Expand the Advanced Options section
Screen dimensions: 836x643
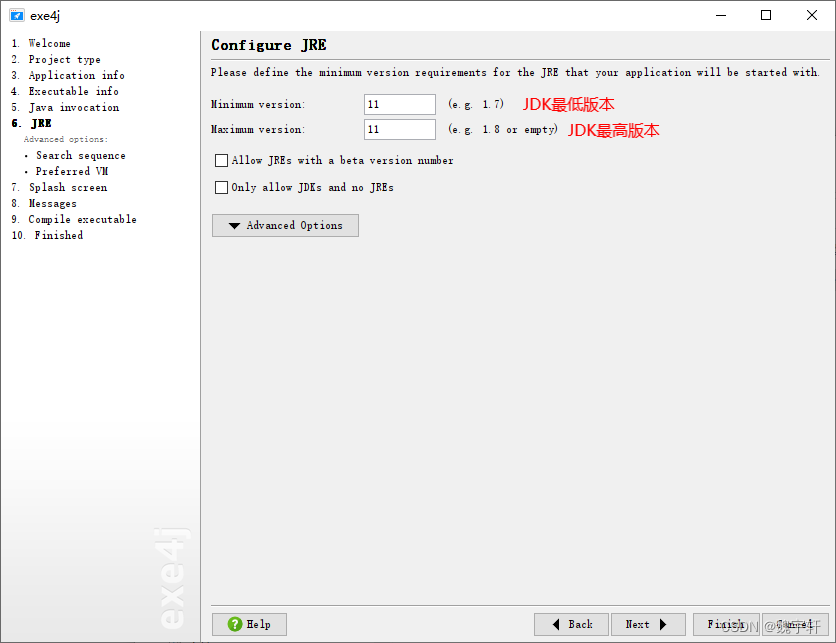point(284,225)
